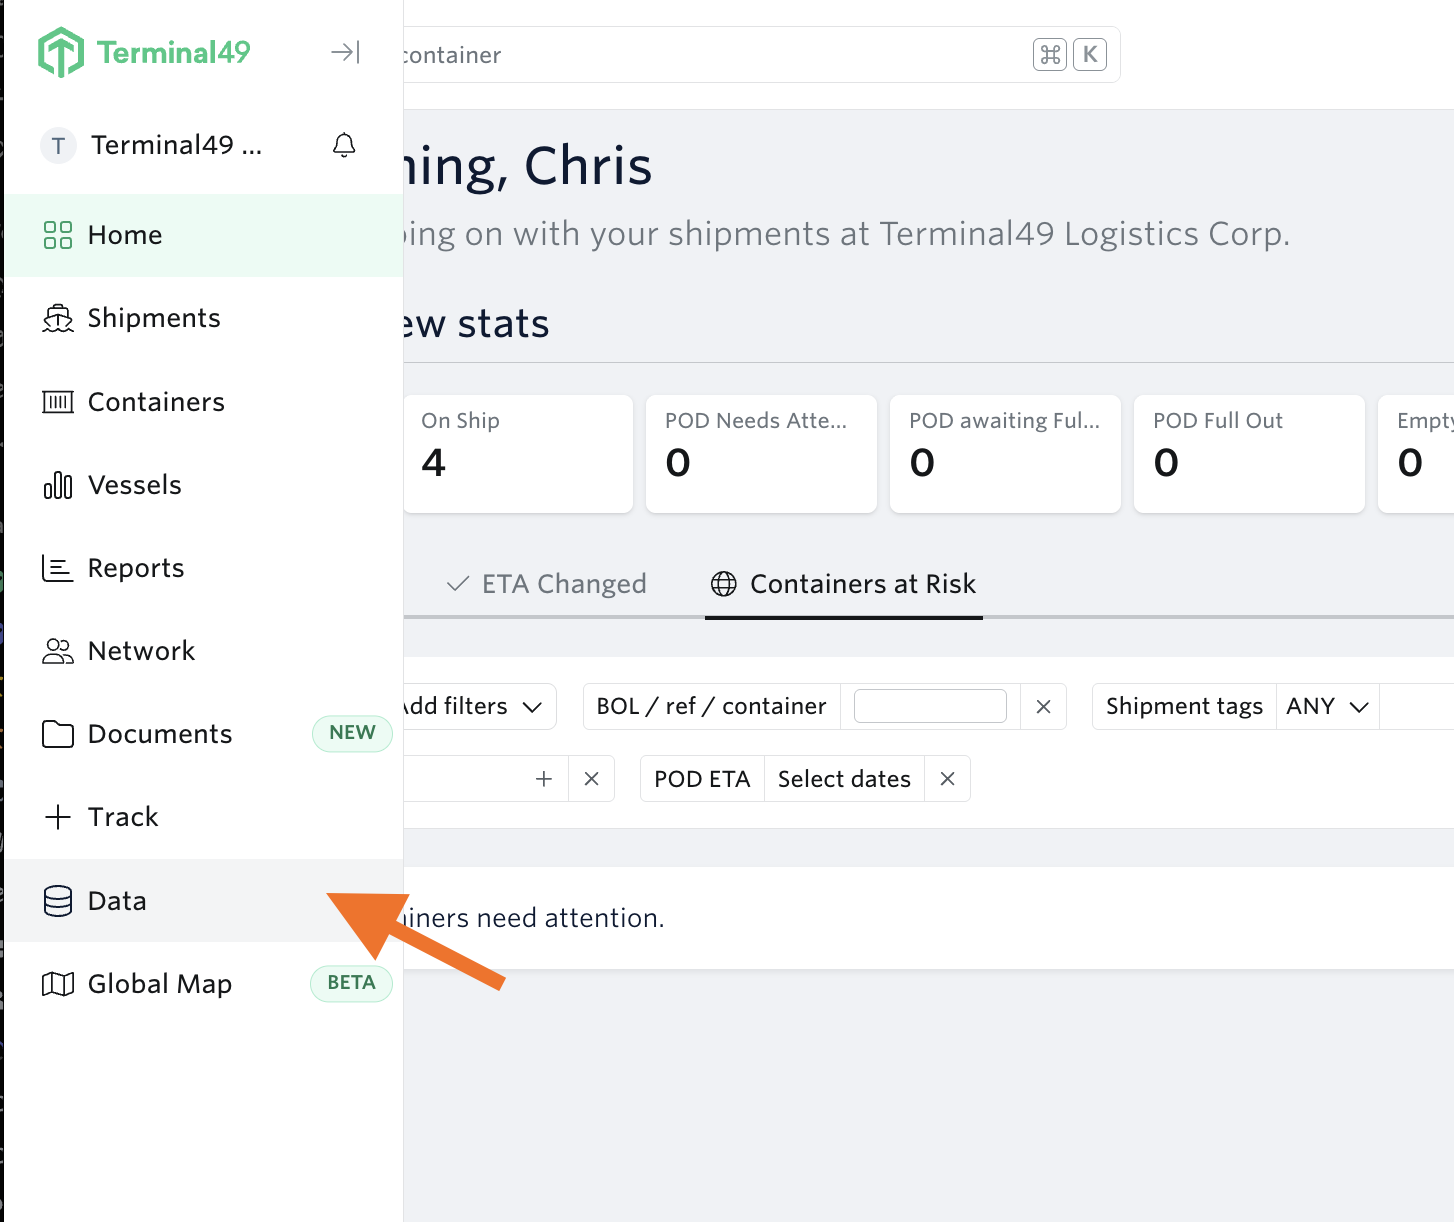Remove the POD ETA filter
The width and height of the screenshot is (1454, 1222).
948,779
